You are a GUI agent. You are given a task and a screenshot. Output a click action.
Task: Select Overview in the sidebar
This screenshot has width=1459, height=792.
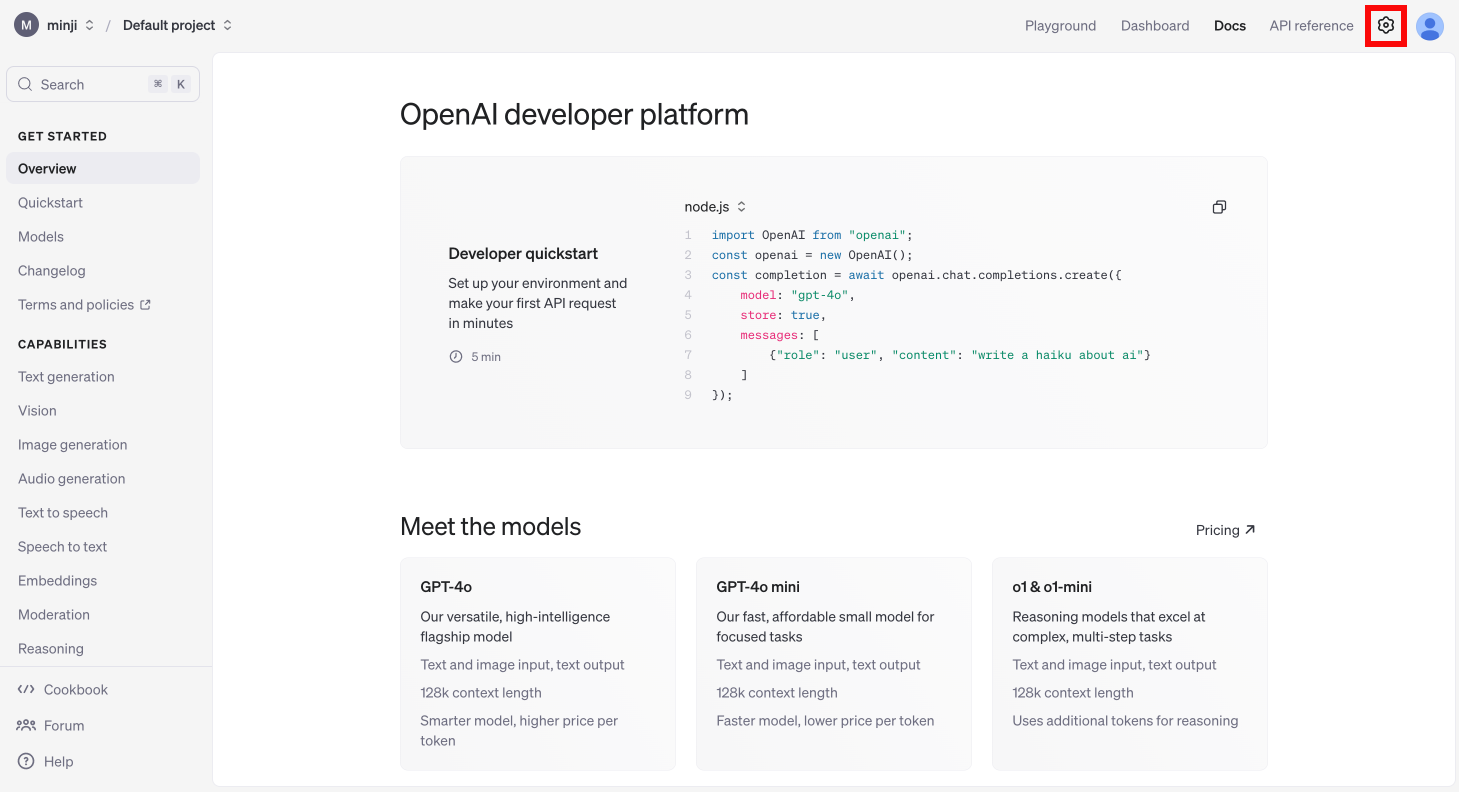click(103, 168)
